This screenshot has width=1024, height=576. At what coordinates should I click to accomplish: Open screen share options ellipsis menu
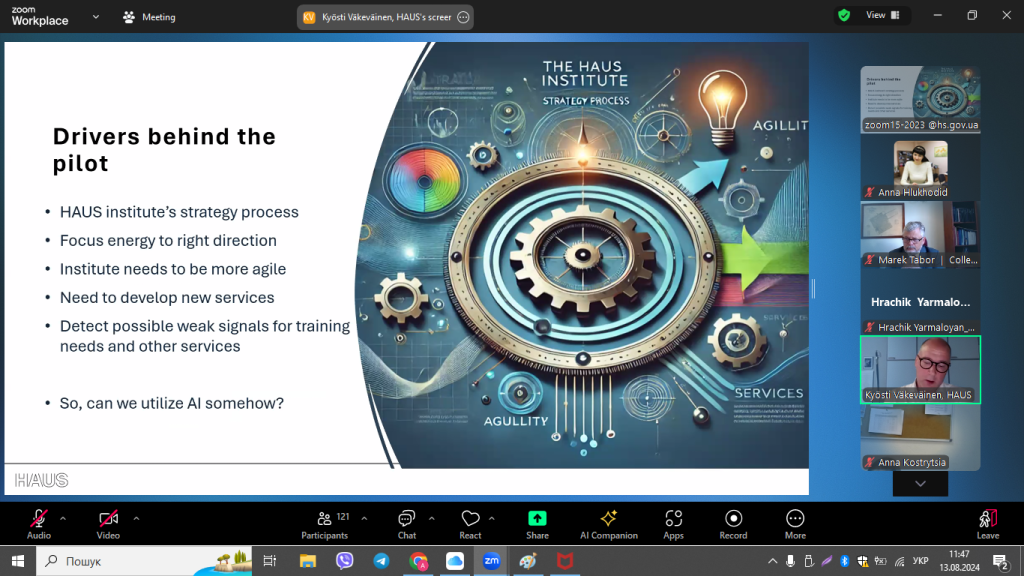click(x=463, y=17)
